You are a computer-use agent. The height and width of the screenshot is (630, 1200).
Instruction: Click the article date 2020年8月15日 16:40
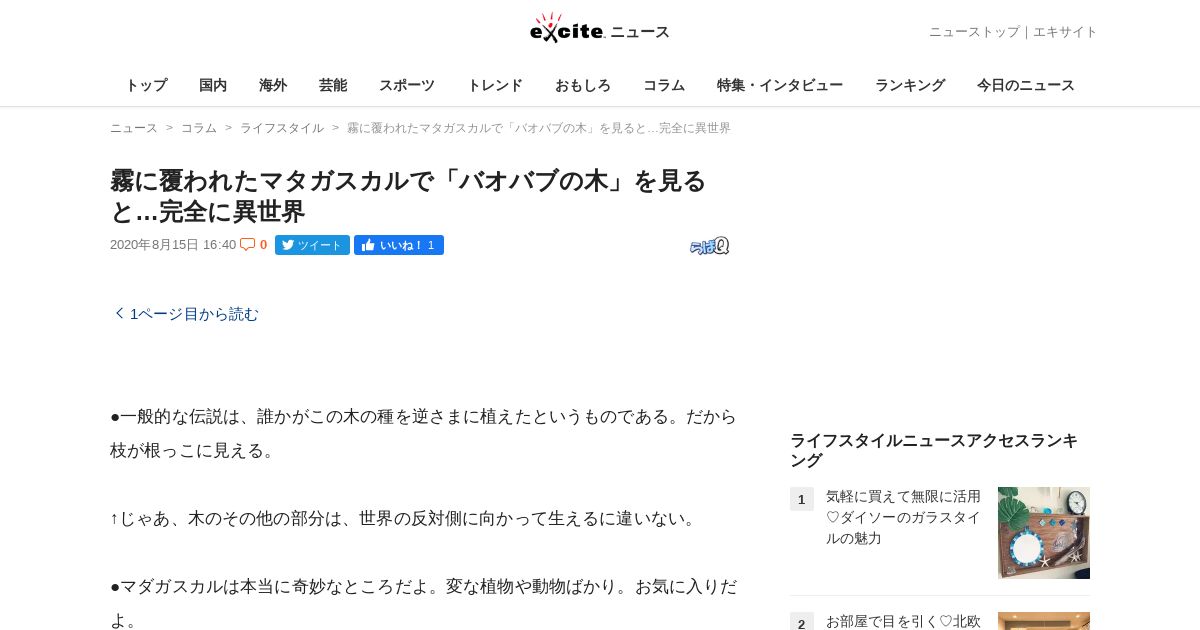pyautogui.click(x=173, y=245)
